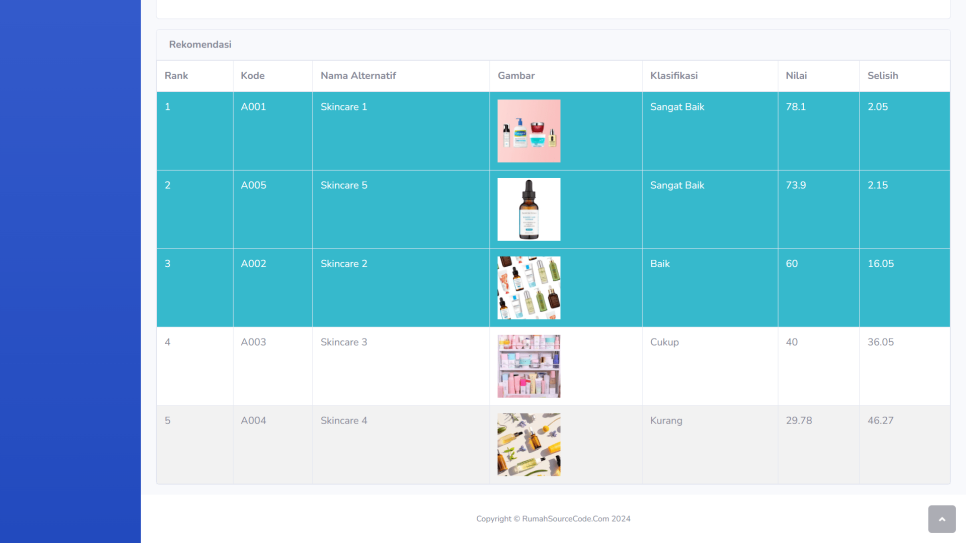Click the Skincare 5 name cell

[x=344, y=185]
